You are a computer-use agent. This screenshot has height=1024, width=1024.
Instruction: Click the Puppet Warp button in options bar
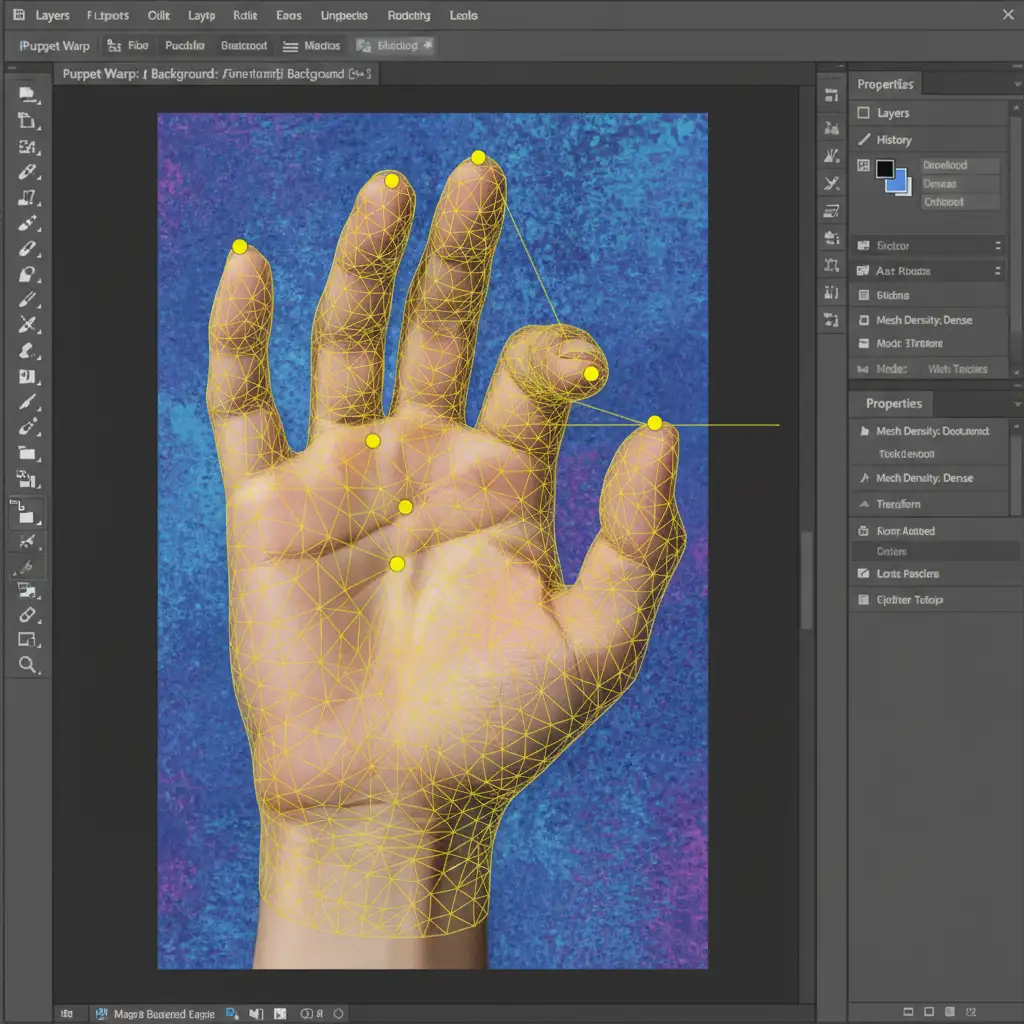(x=56, y=46)
